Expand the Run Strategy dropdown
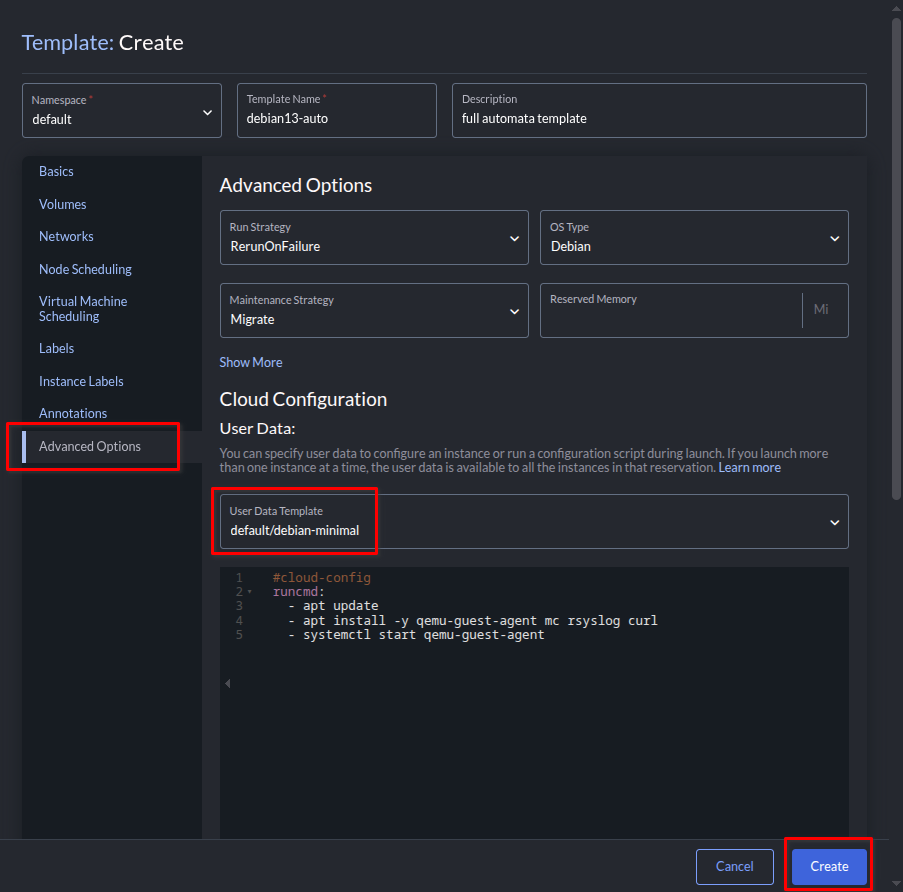Image resolution: width=903 pixels, height=892 pixels. [373, 238]
